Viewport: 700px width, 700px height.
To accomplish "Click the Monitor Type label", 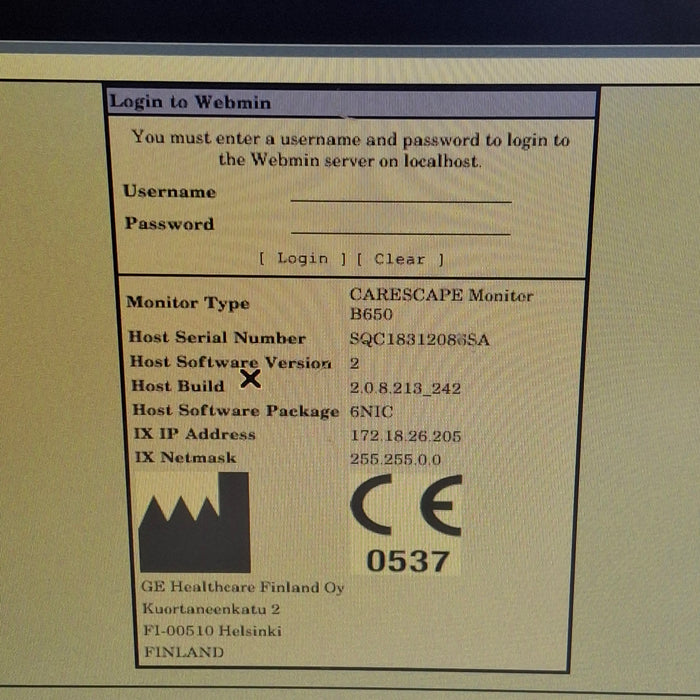I will pyautogui.click(x=188, y=303).
